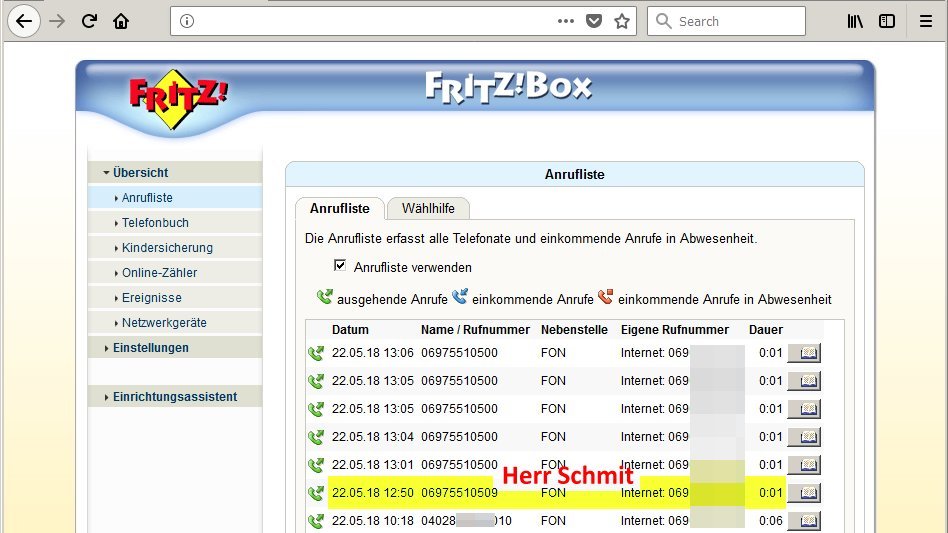Screen dimensions: 948x533
Task: Add 13:01 call to phonebook
Action: 804,465
